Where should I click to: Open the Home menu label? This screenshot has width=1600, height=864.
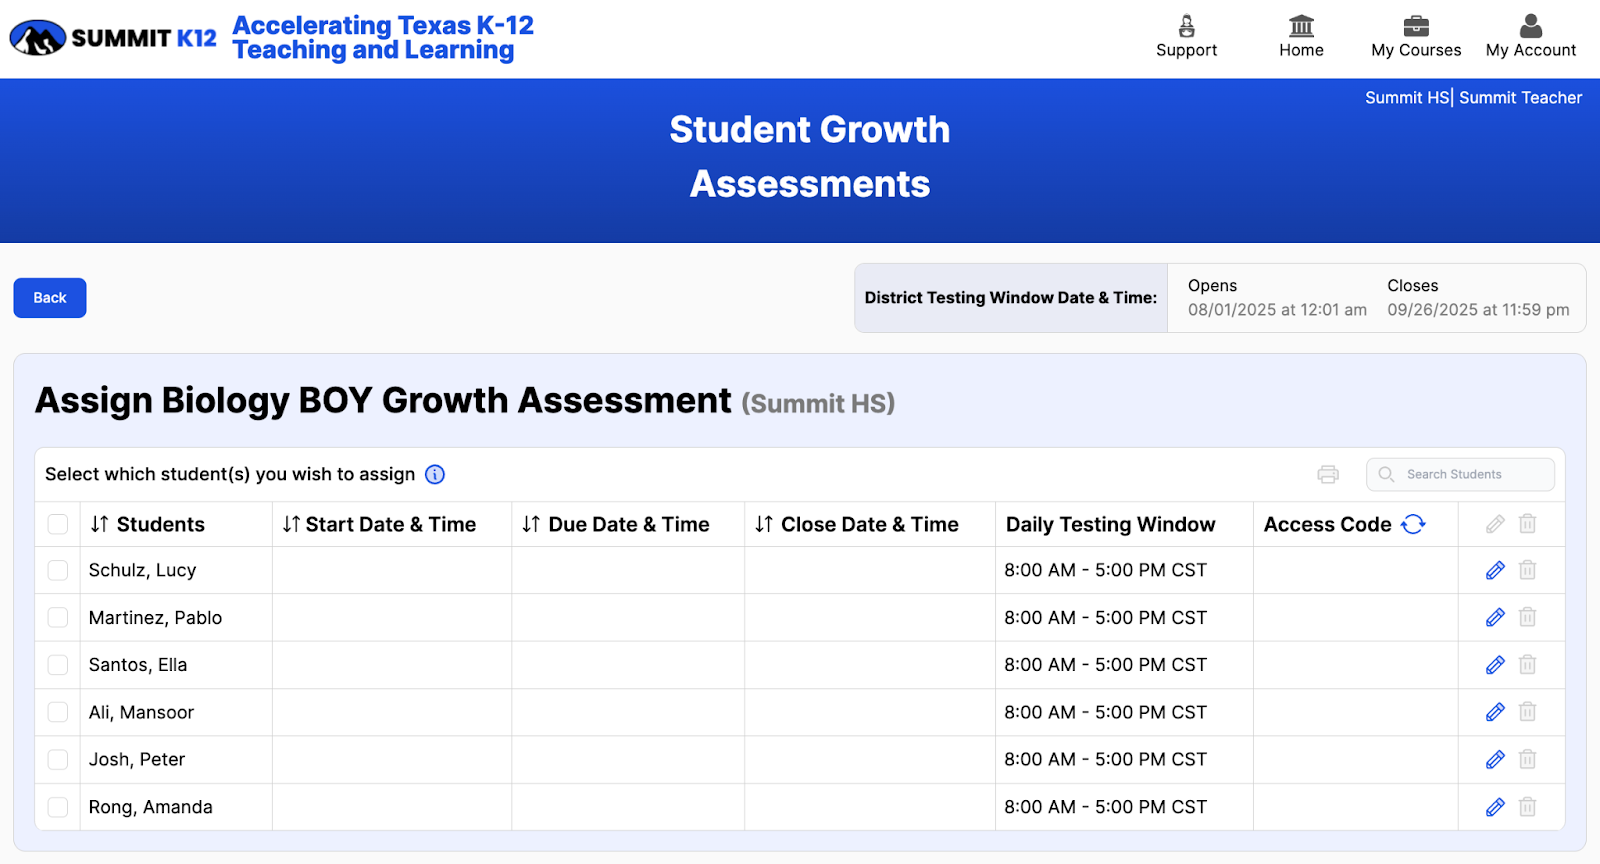click(1301, 50)
